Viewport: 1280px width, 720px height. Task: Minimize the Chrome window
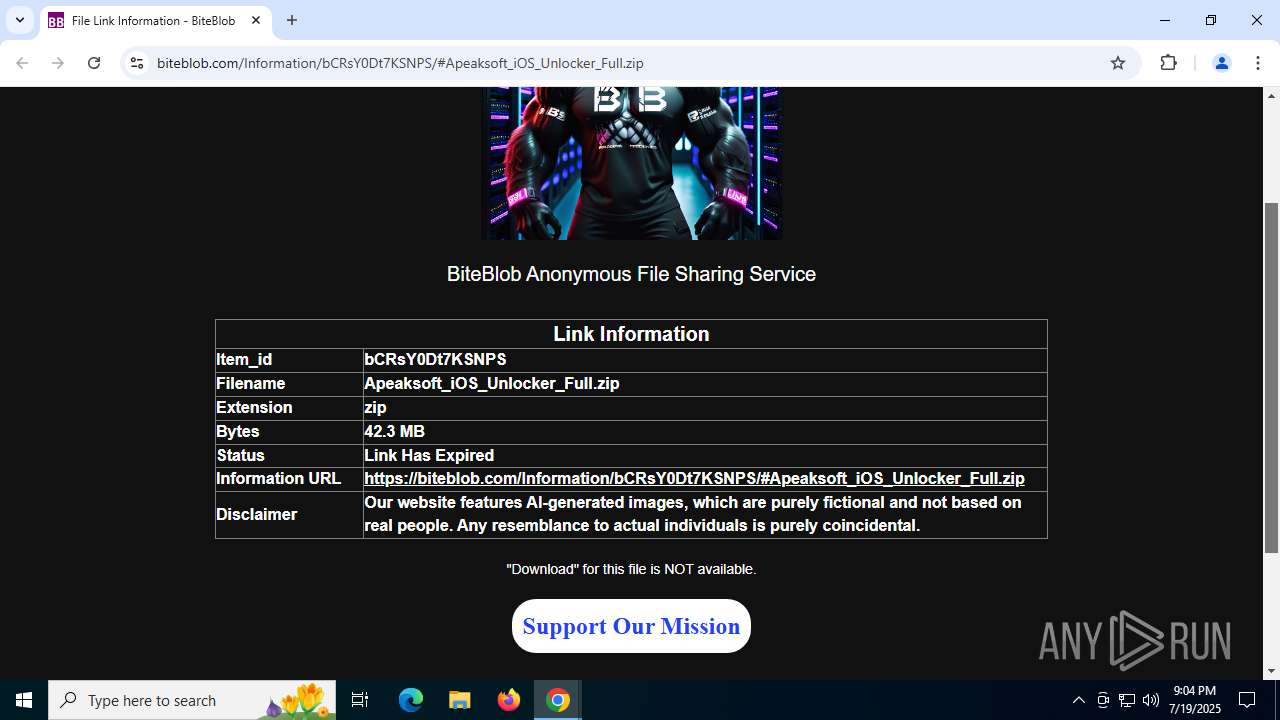click(1165, 20)
